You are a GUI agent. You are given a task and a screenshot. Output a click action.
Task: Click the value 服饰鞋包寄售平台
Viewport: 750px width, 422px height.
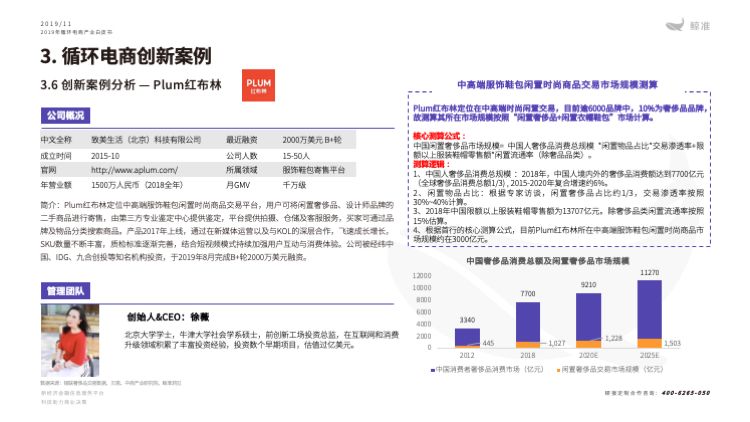click(x=314, y=170)
